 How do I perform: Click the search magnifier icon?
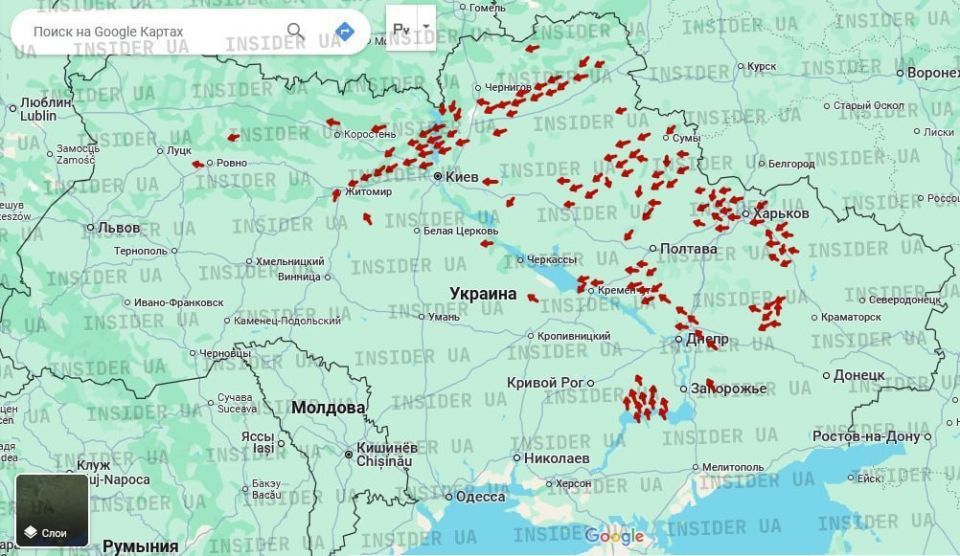(x=295, y=31)
